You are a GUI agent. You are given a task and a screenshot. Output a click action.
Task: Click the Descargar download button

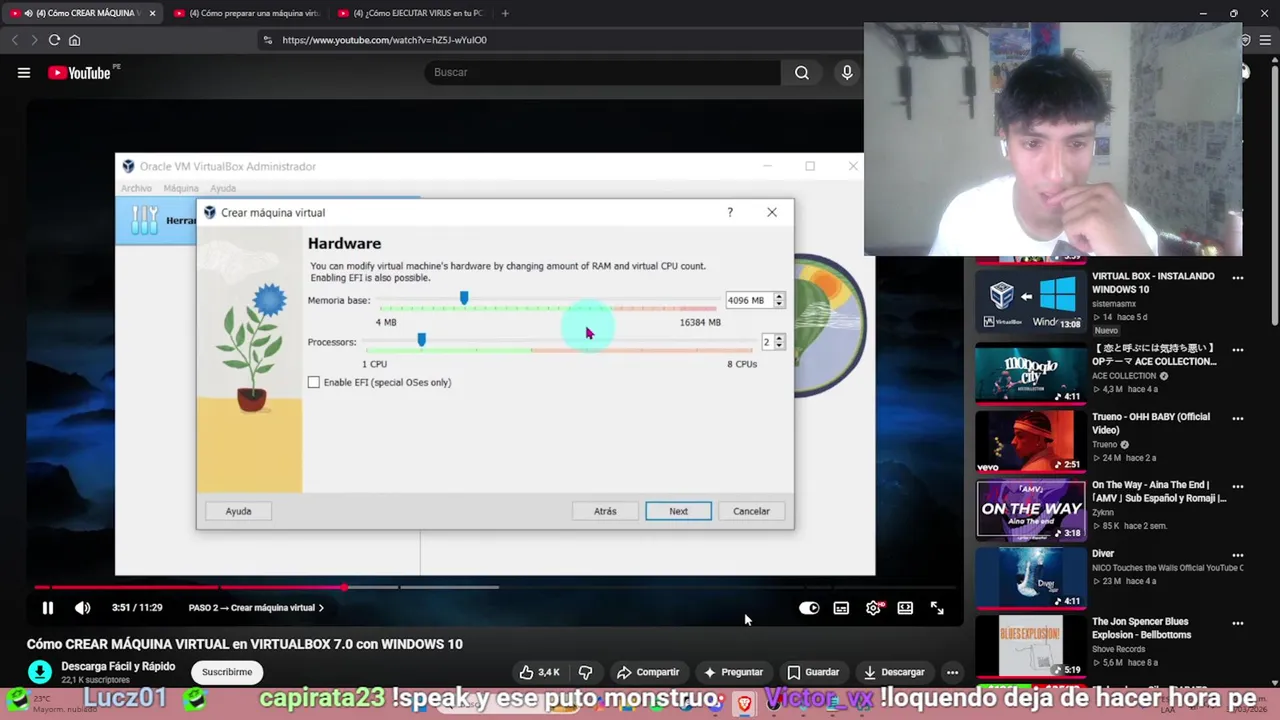[894, 672]
